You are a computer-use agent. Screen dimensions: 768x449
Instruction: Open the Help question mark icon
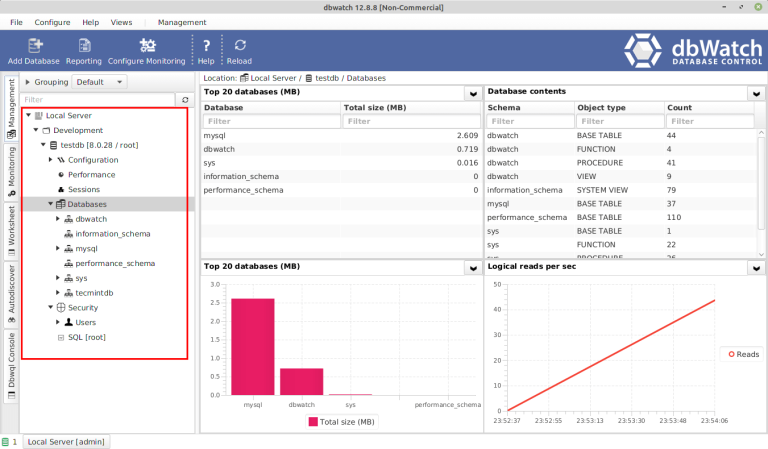tap(206, 45)
